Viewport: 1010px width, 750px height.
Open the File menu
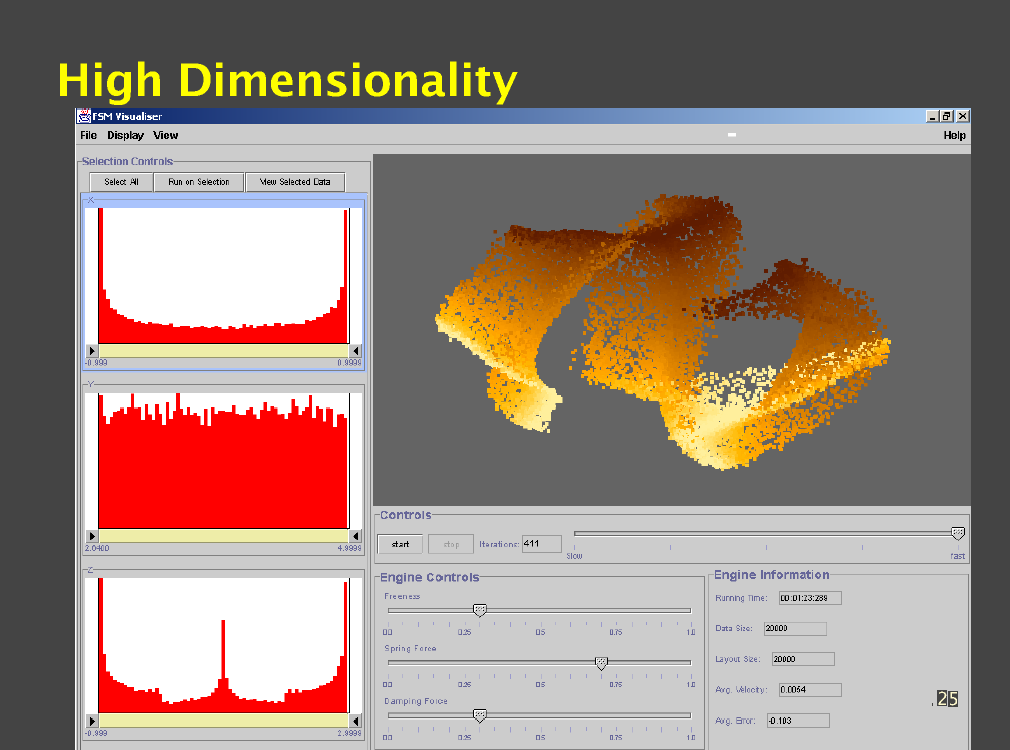(88, 135)
